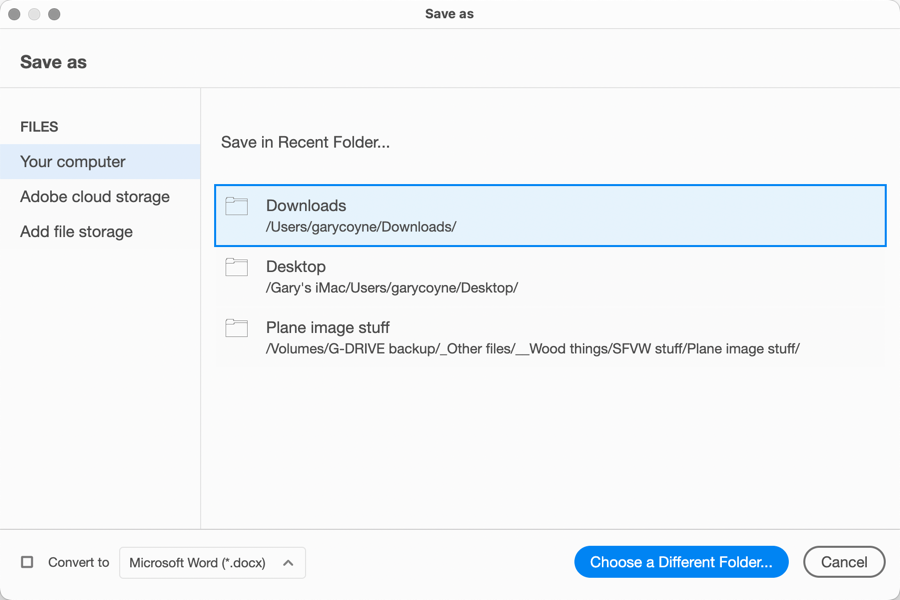The width and height of the screenshot is (900, 600).
Task: Click the Desktop folder icon
Action: pos(236,267)
